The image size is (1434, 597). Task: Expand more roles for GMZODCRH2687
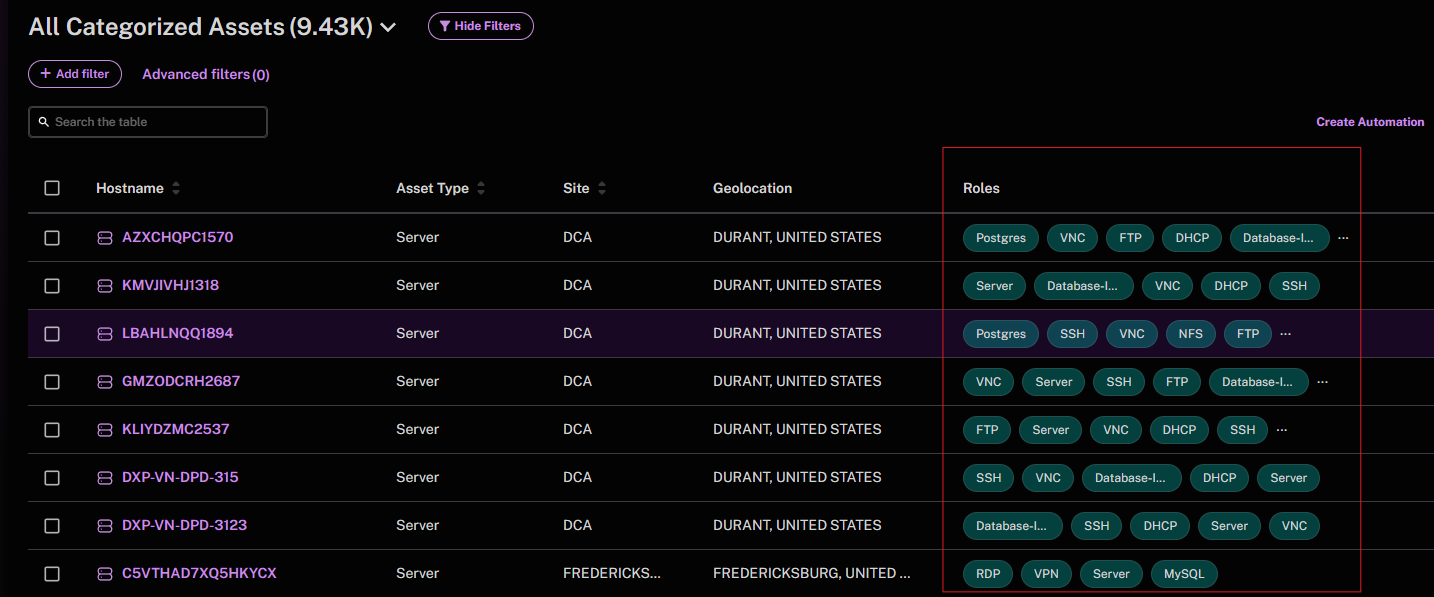coord(1322,382)
